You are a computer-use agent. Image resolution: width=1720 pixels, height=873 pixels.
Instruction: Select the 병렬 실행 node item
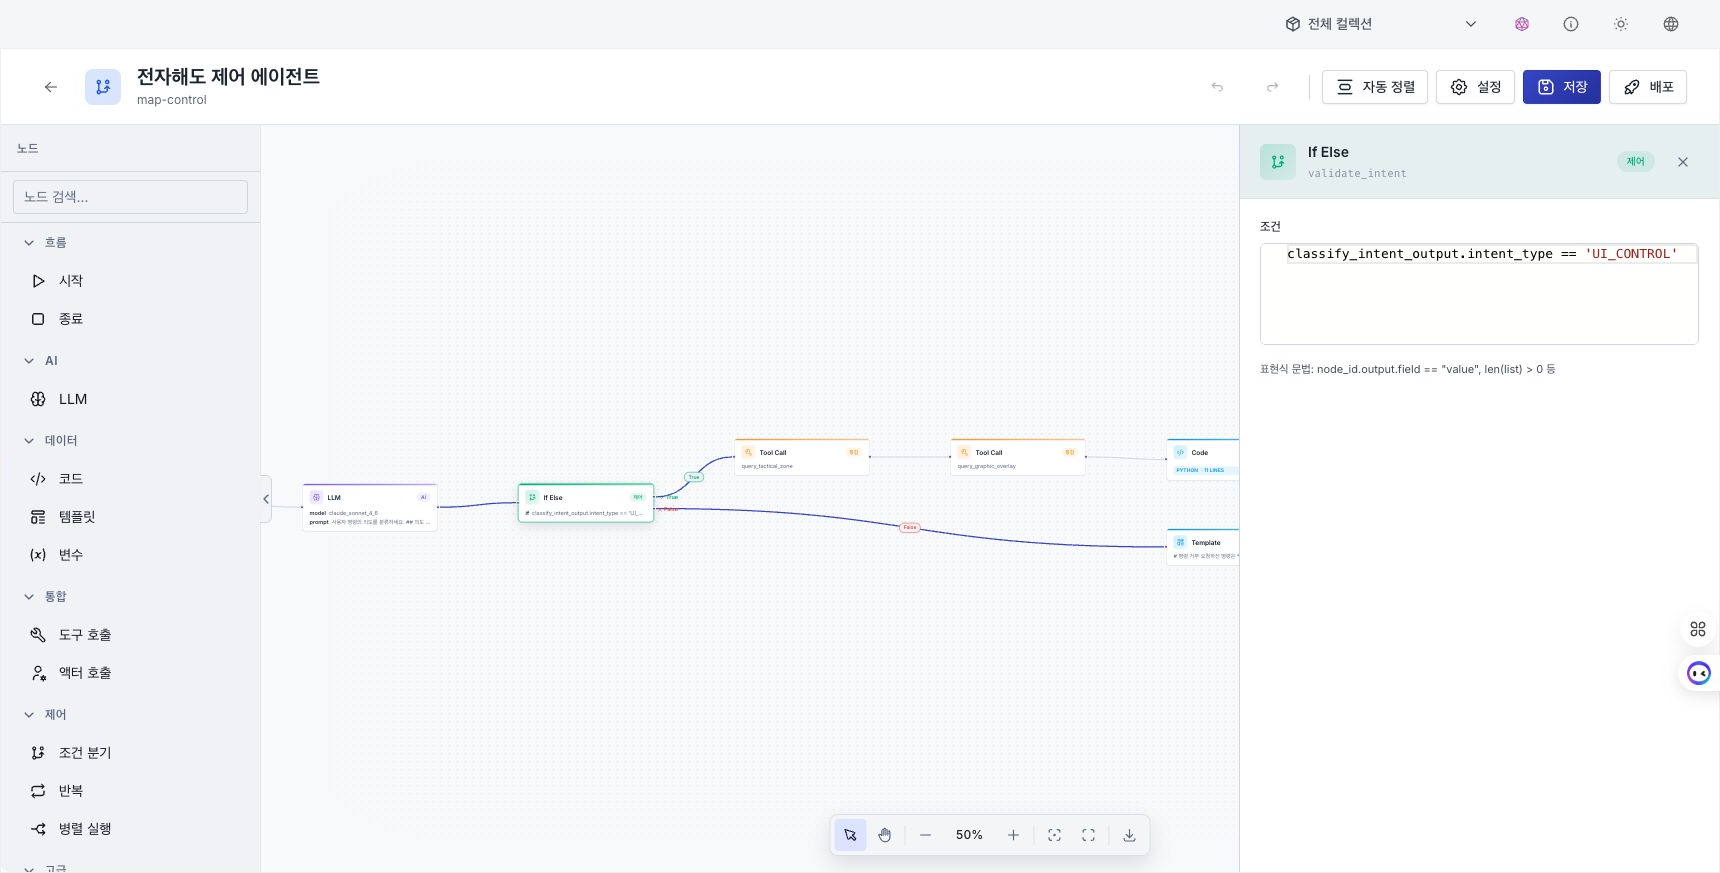click(x=130, y=829)
